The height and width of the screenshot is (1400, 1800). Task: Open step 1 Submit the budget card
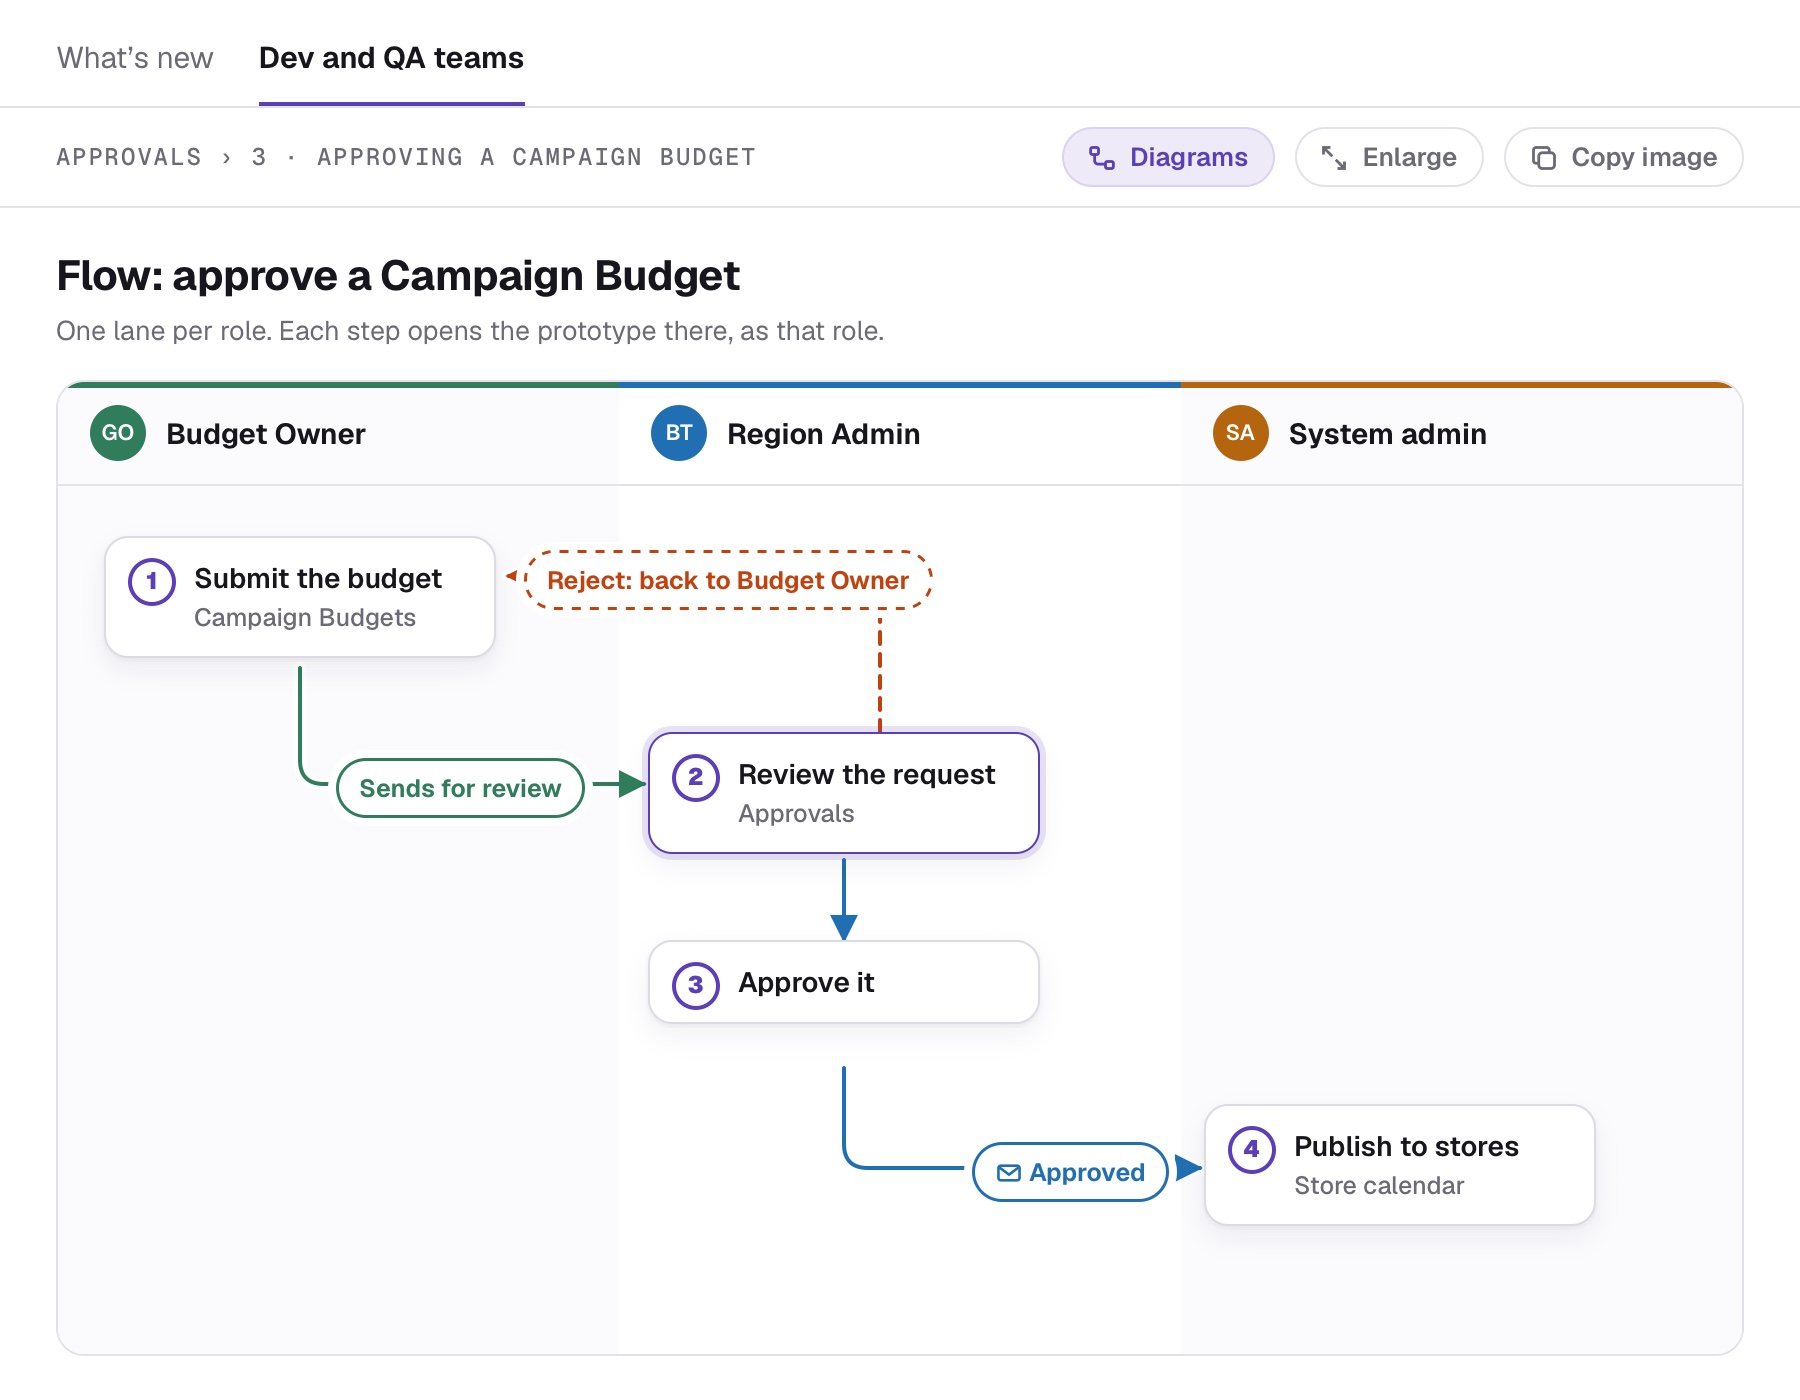300,597
